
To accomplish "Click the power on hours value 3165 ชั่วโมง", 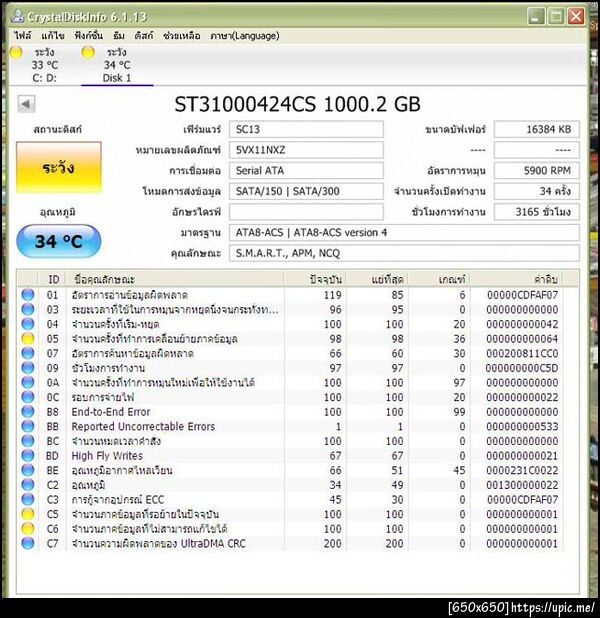I will (x=537, y=212).
